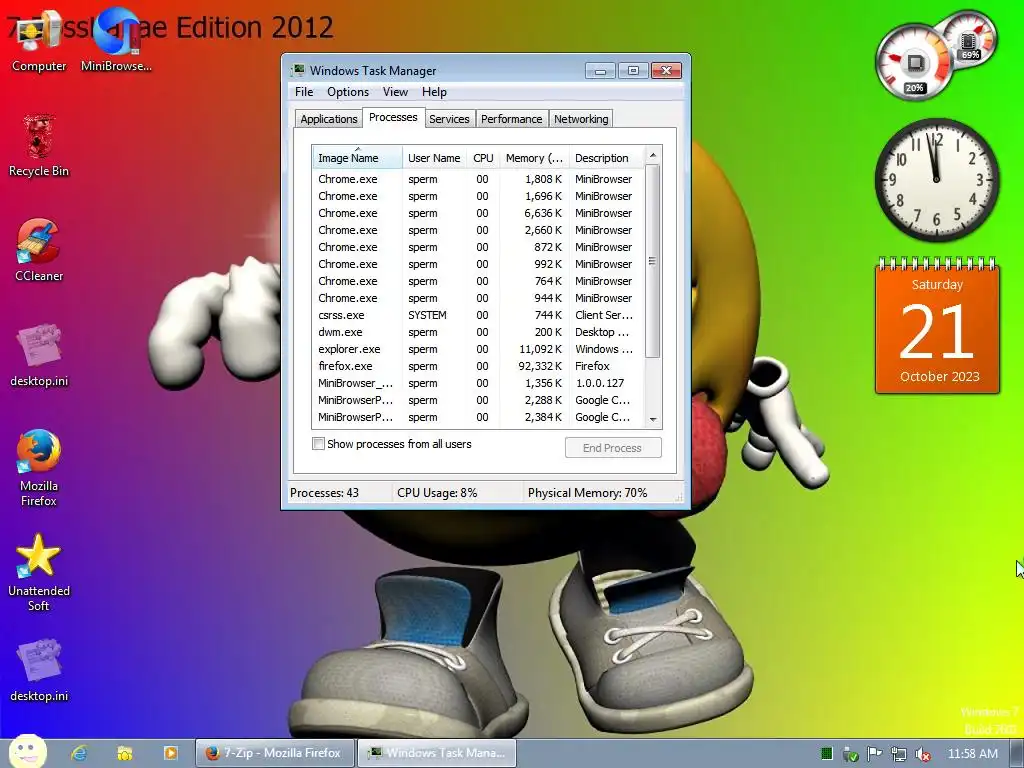Open the Computer desktop icon

click(x=39, y=40)
